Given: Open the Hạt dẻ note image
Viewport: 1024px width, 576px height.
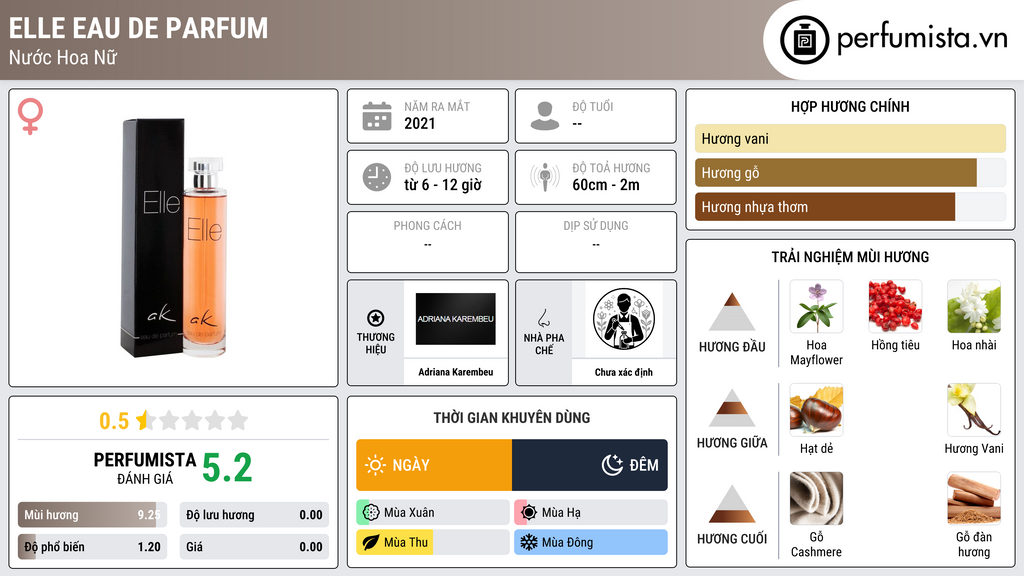Looking at the screenshot, I should pyautogui.click(x=816, y=409).
